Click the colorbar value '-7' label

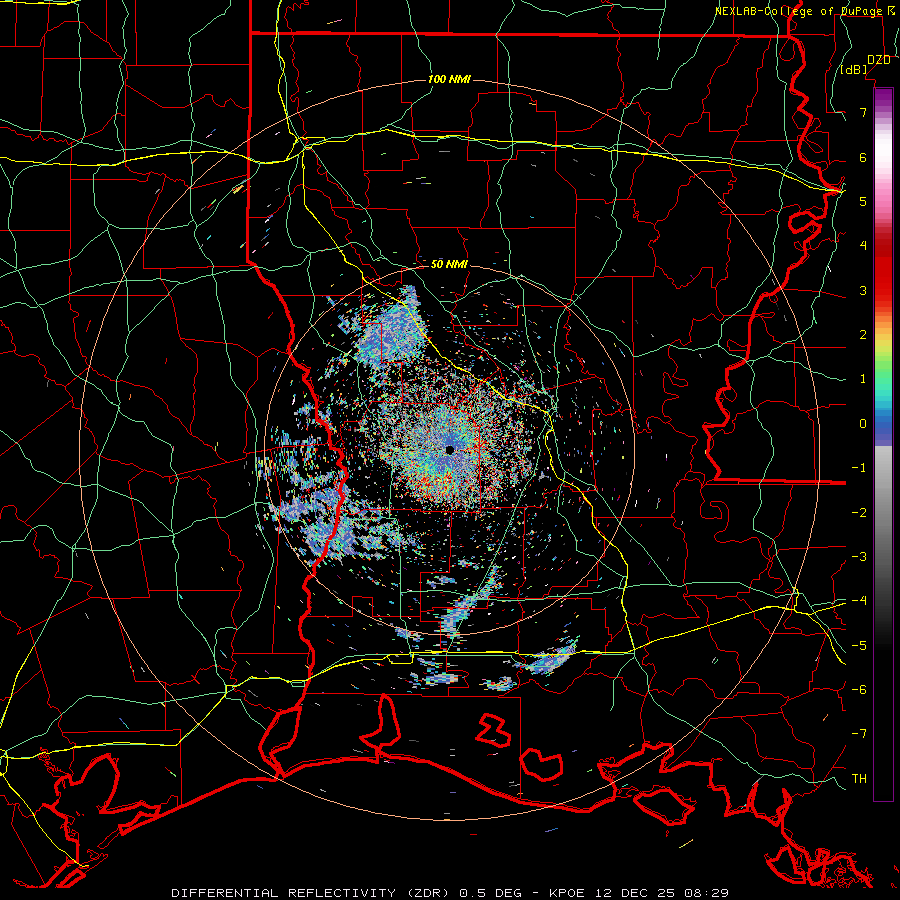[x=859, y=734]
